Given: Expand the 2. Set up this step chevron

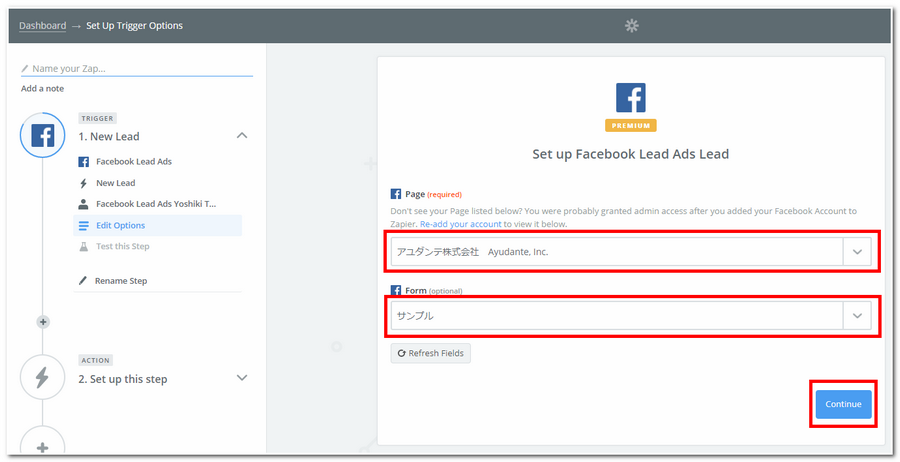Looking at the screenshot, I should (242, 378).
